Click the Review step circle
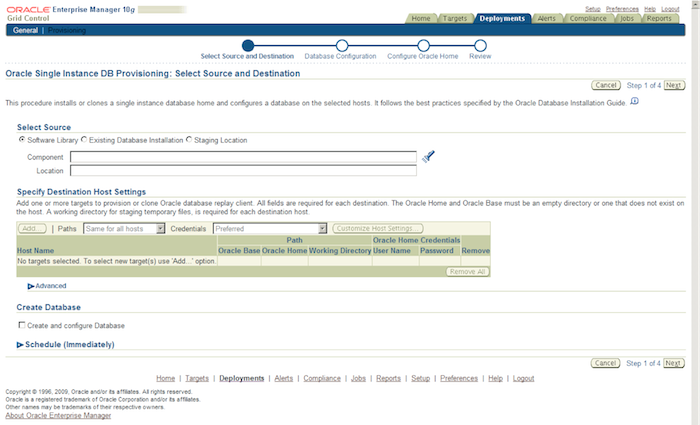 pos(480,46)
